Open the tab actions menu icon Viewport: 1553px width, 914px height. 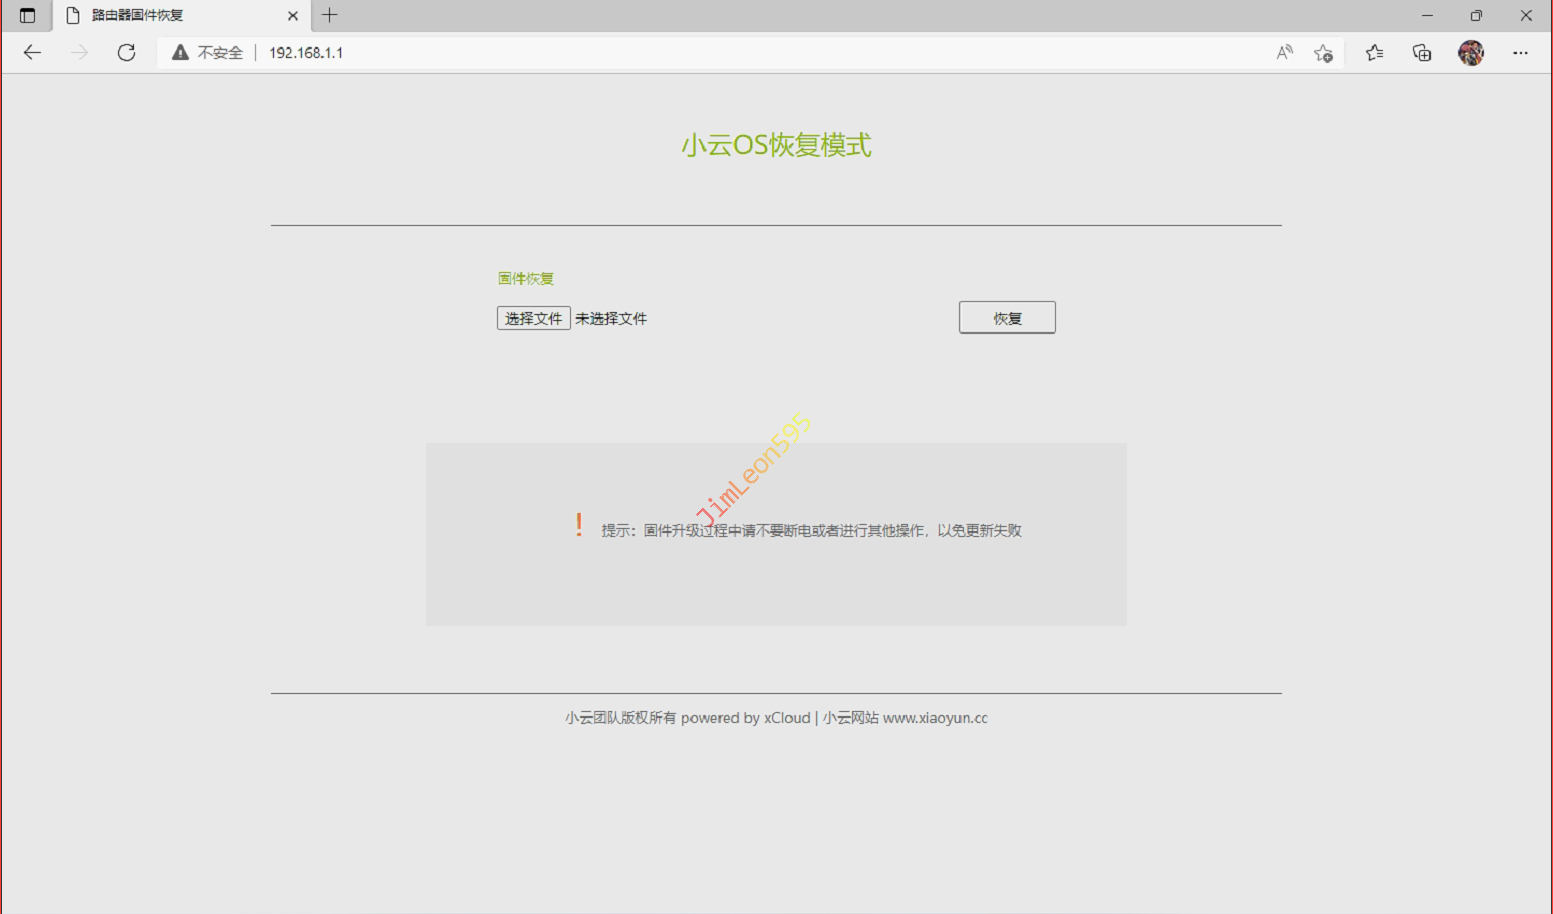(27, 16)
